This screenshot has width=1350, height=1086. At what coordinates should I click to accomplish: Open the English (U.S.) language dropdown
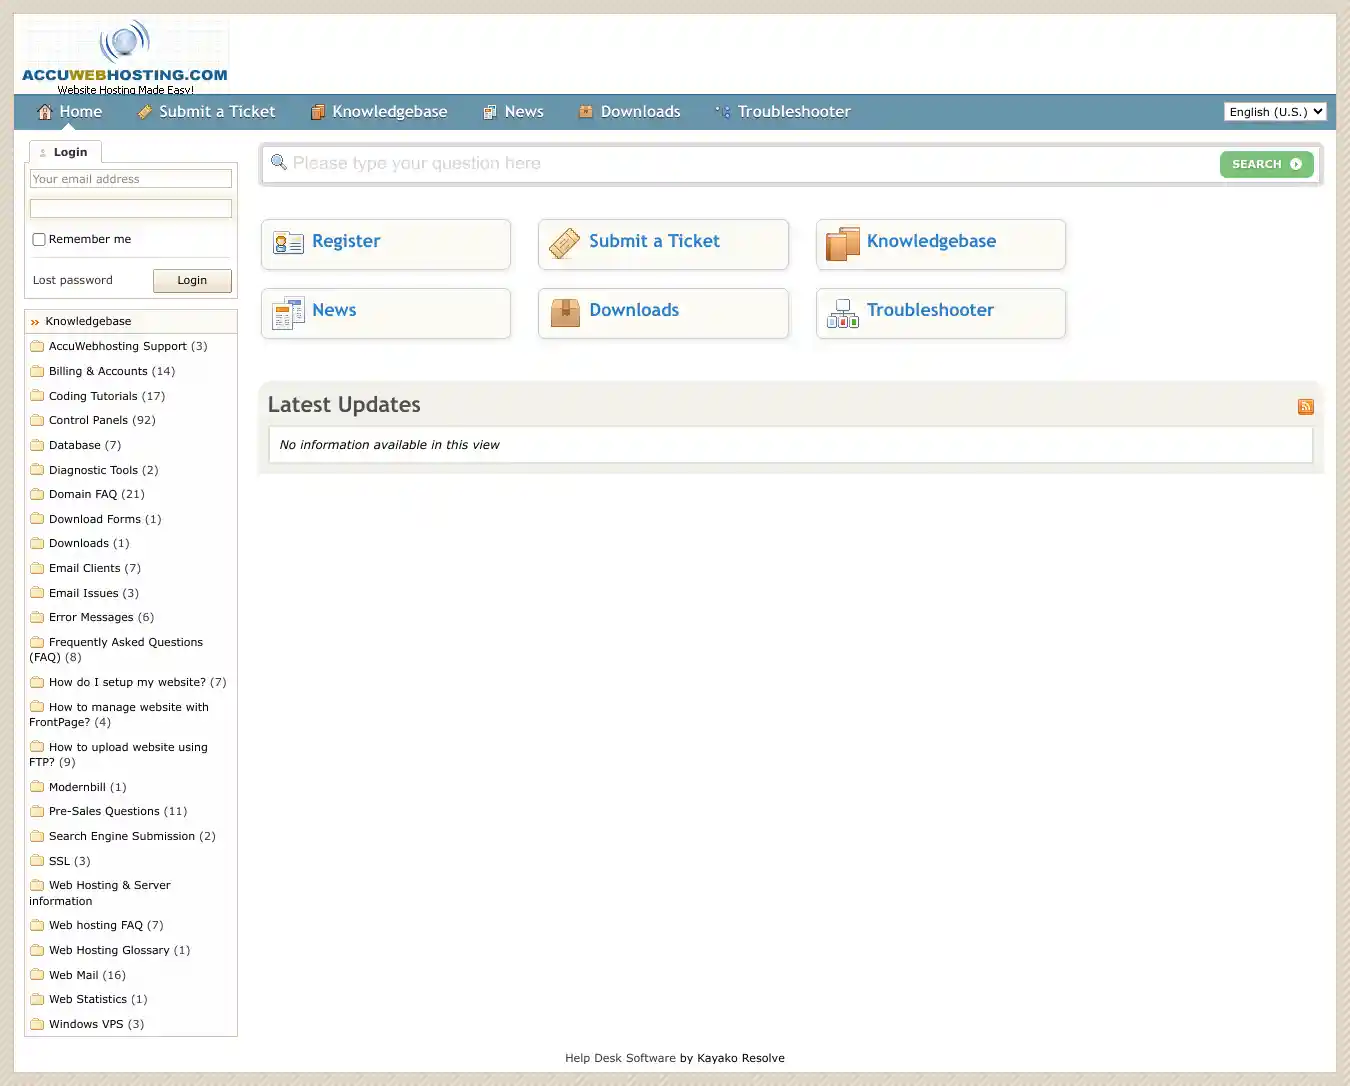(1275, 112)
